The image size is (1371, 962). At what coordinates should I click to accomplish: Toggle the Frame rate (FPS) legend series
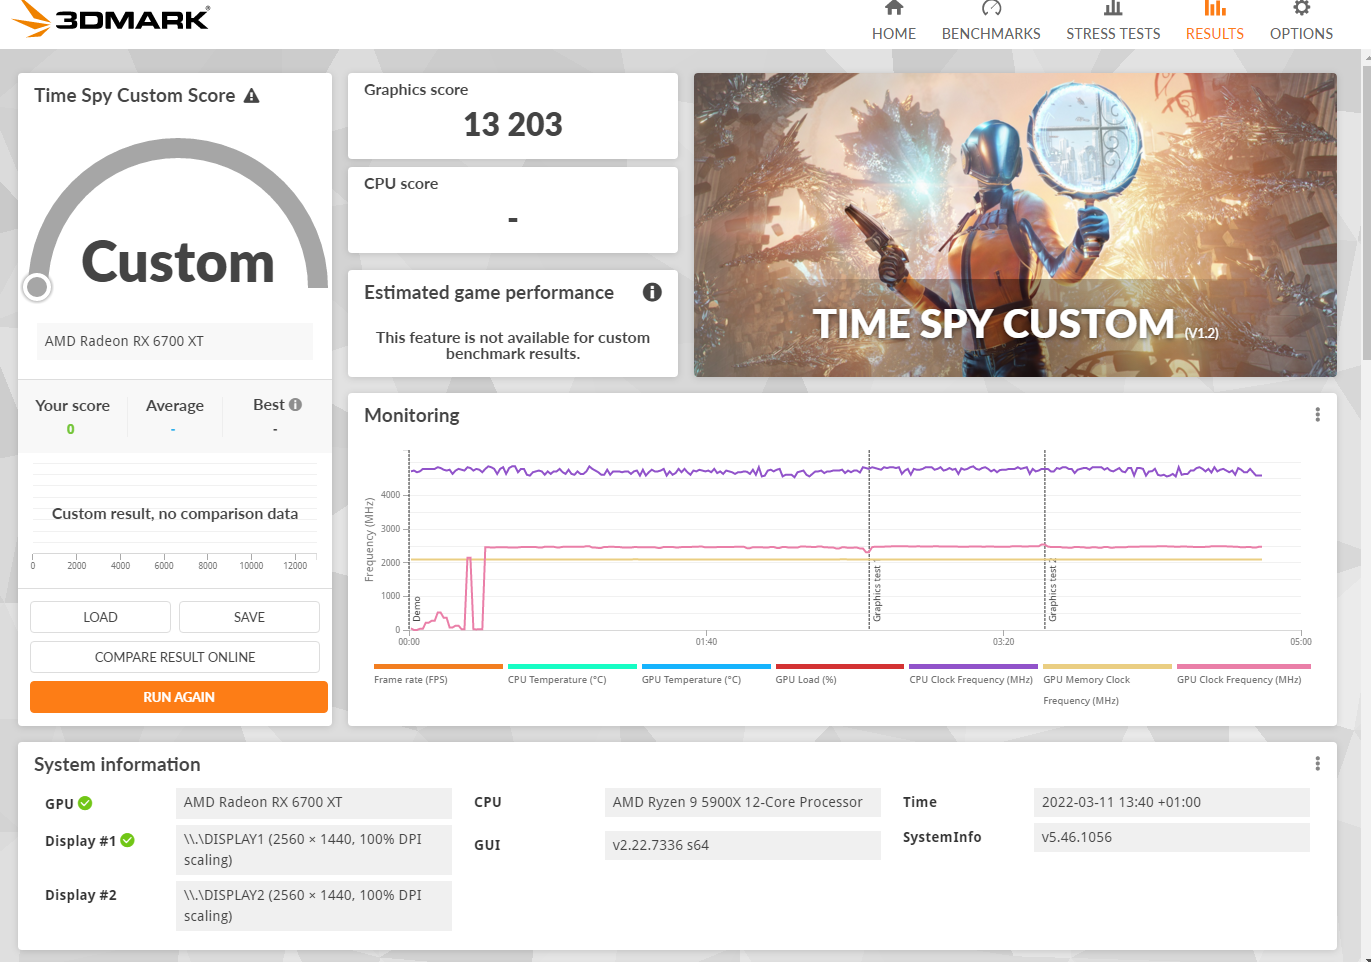(437, 674)
